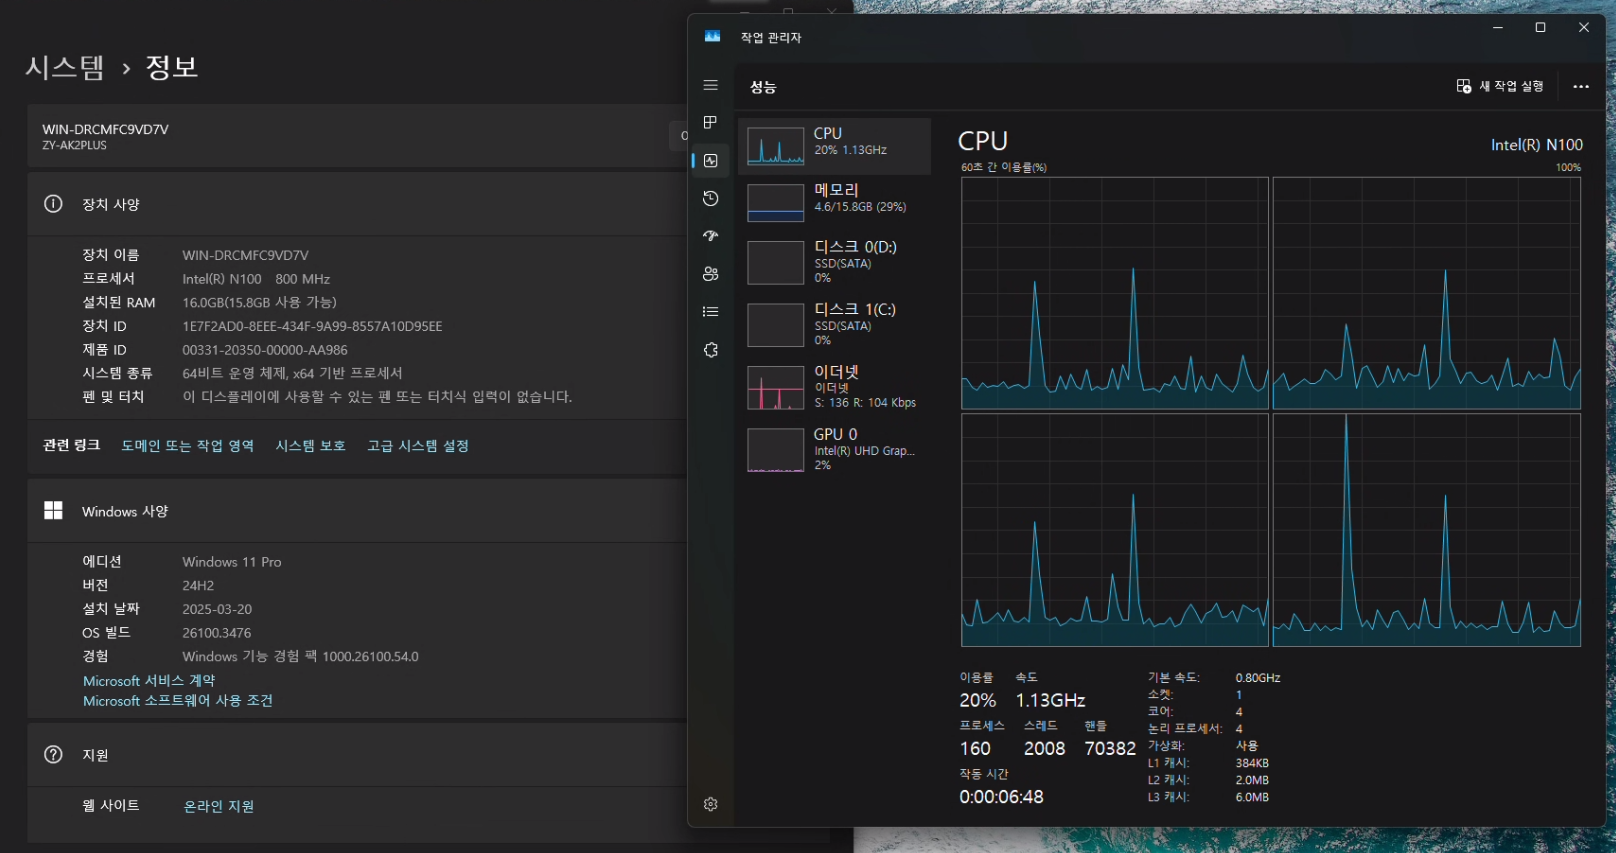The image size is (1616, 853).
Task: Click the OS build value 26100.3476
Action: click(x=217, y=633)
